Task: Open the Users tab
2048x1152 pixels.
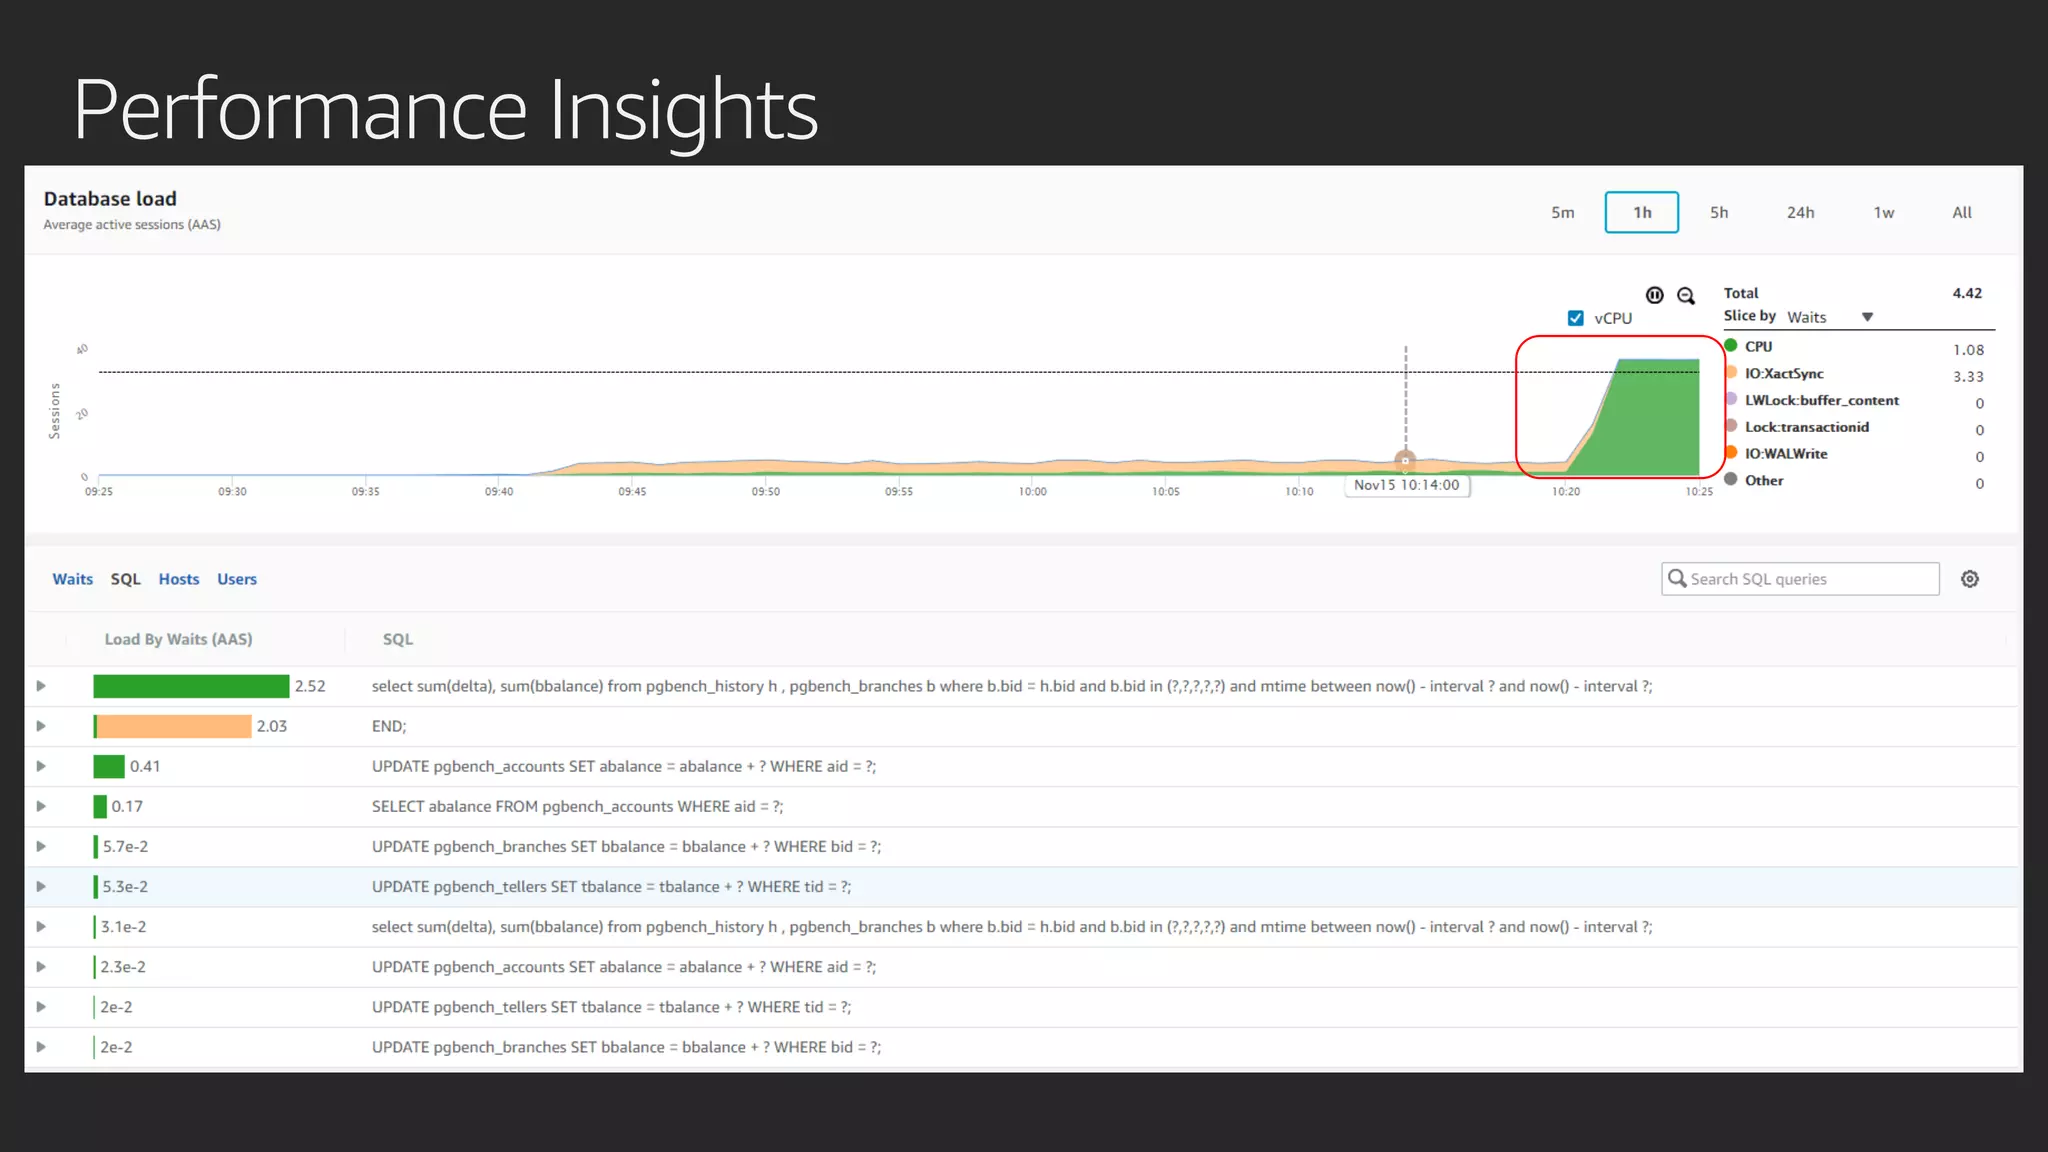Action: pyautogui.click(x=237, y=579)
